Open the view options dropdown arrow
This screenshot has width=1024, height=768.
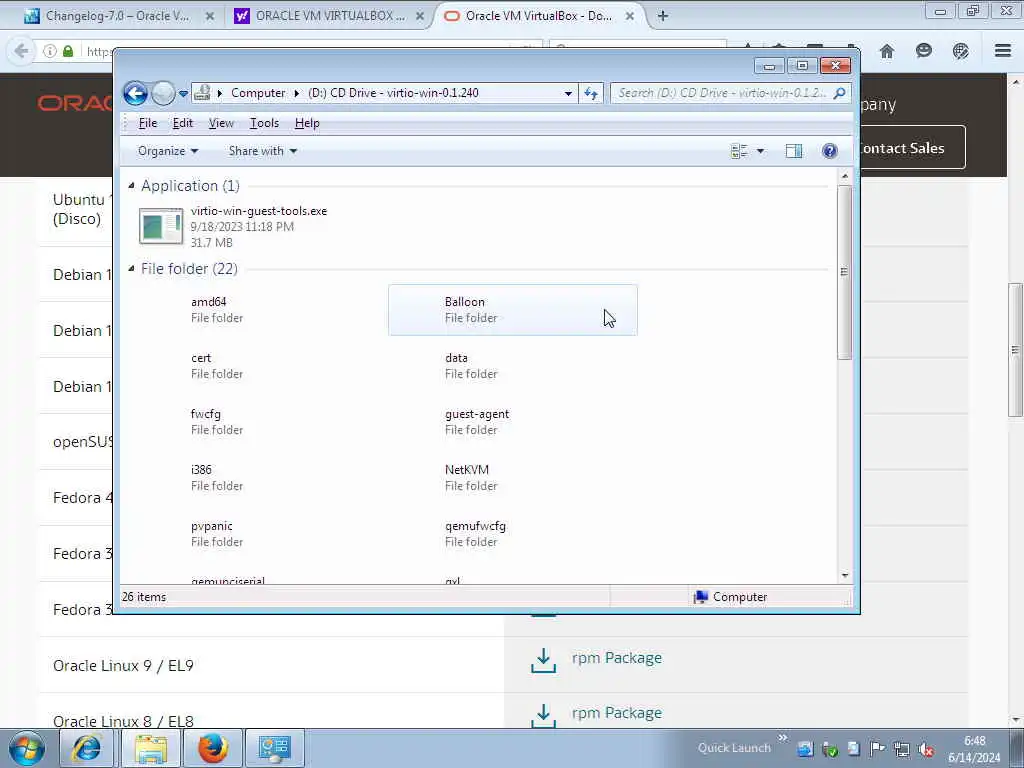(x=760, y=152)
